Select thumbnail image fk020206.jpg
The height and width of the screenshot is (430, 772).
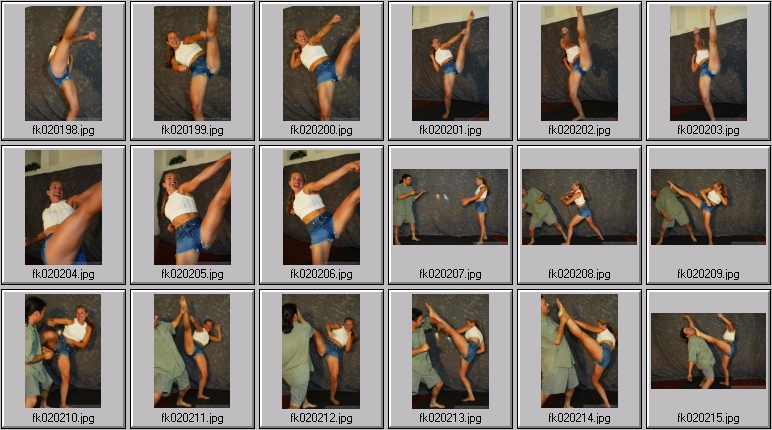coord(322,207)
